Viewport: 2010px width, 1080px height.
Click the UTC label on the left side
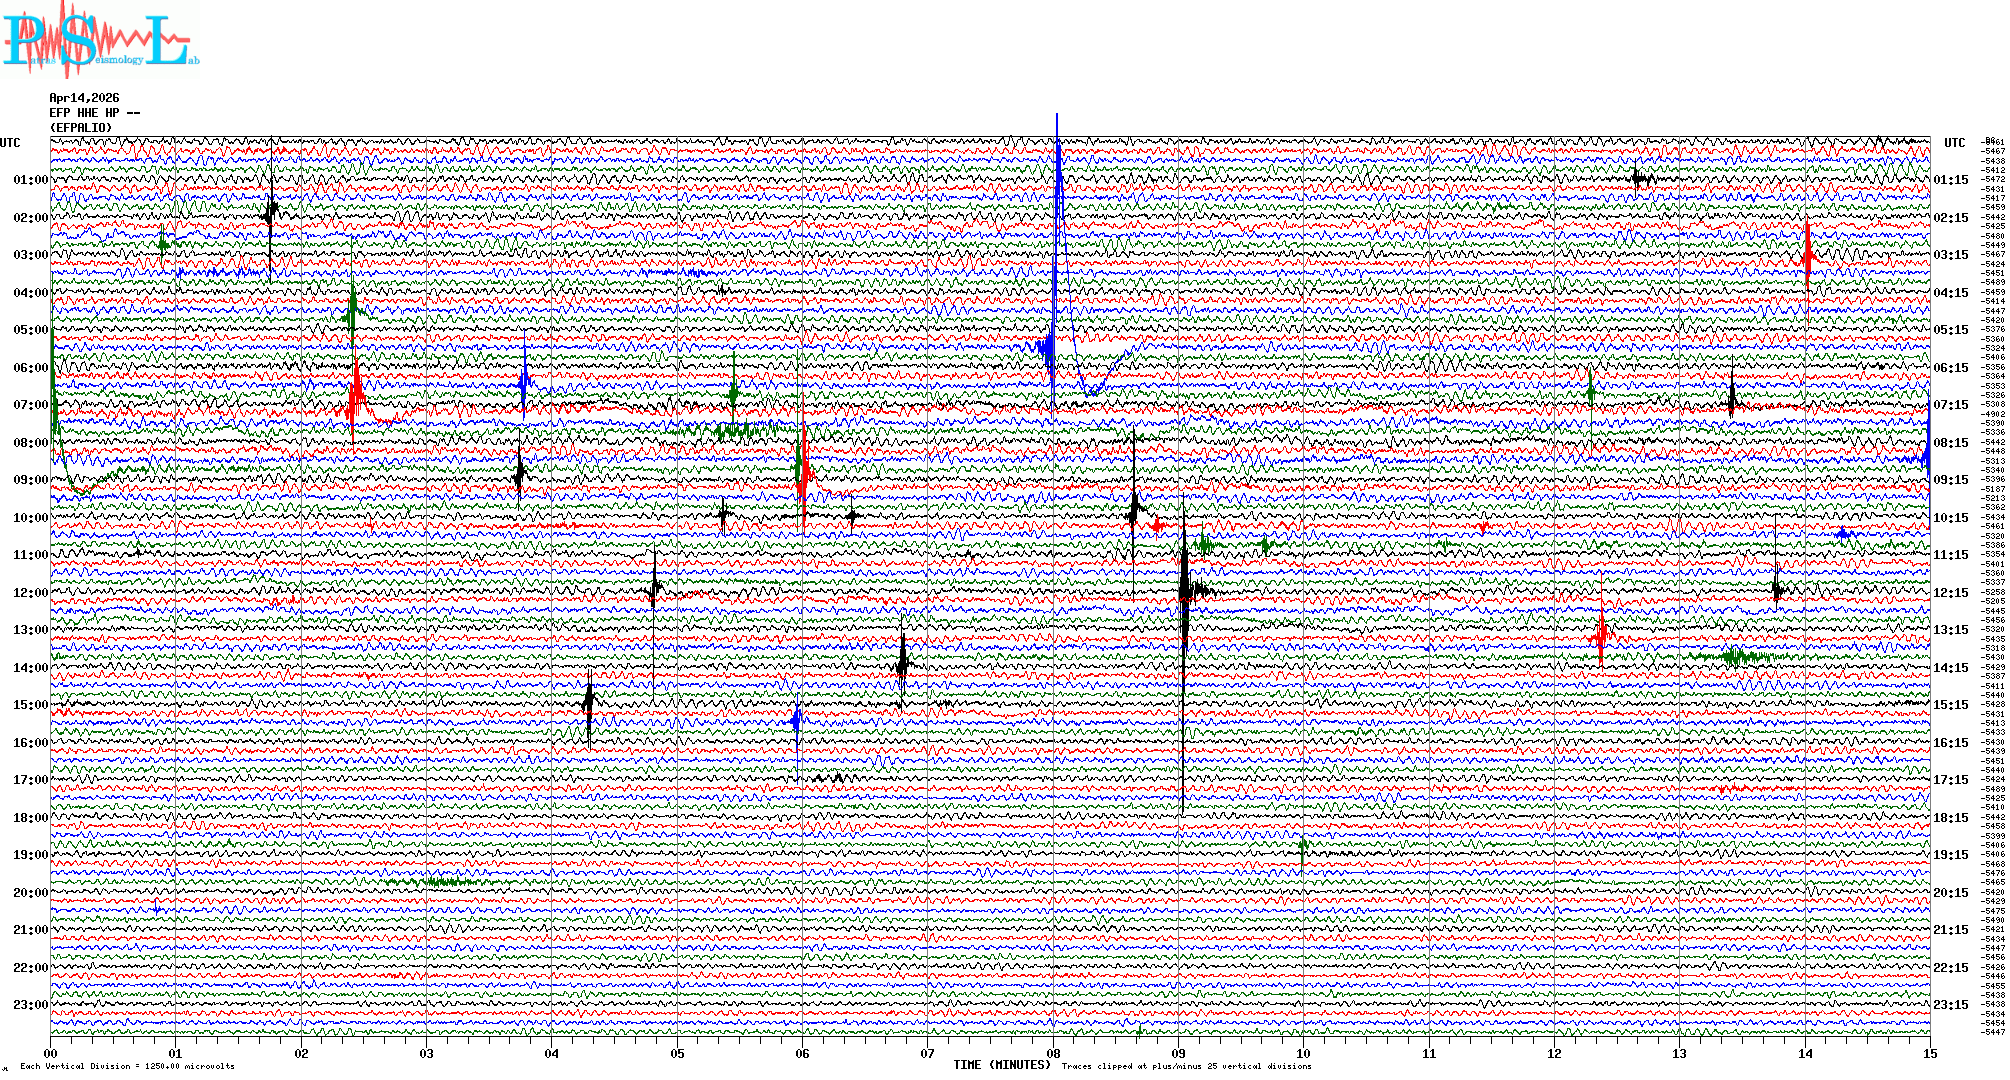point(10,143)
